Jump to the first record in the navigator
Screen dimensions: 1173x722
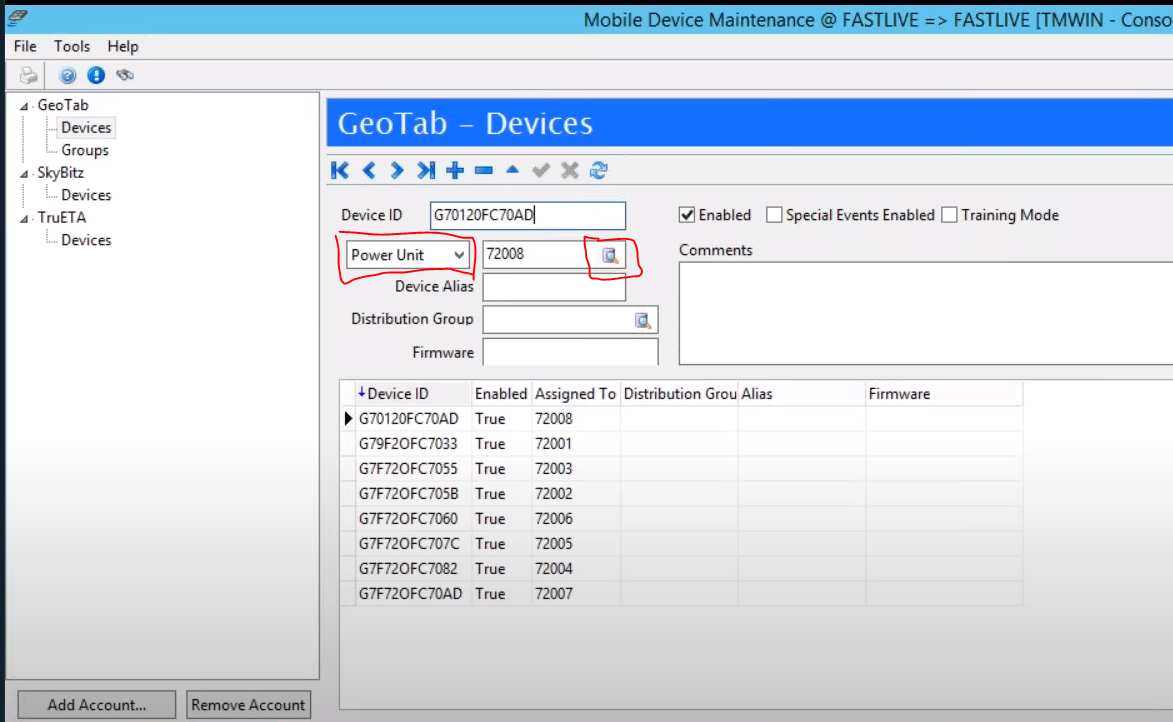click(340, 171)
